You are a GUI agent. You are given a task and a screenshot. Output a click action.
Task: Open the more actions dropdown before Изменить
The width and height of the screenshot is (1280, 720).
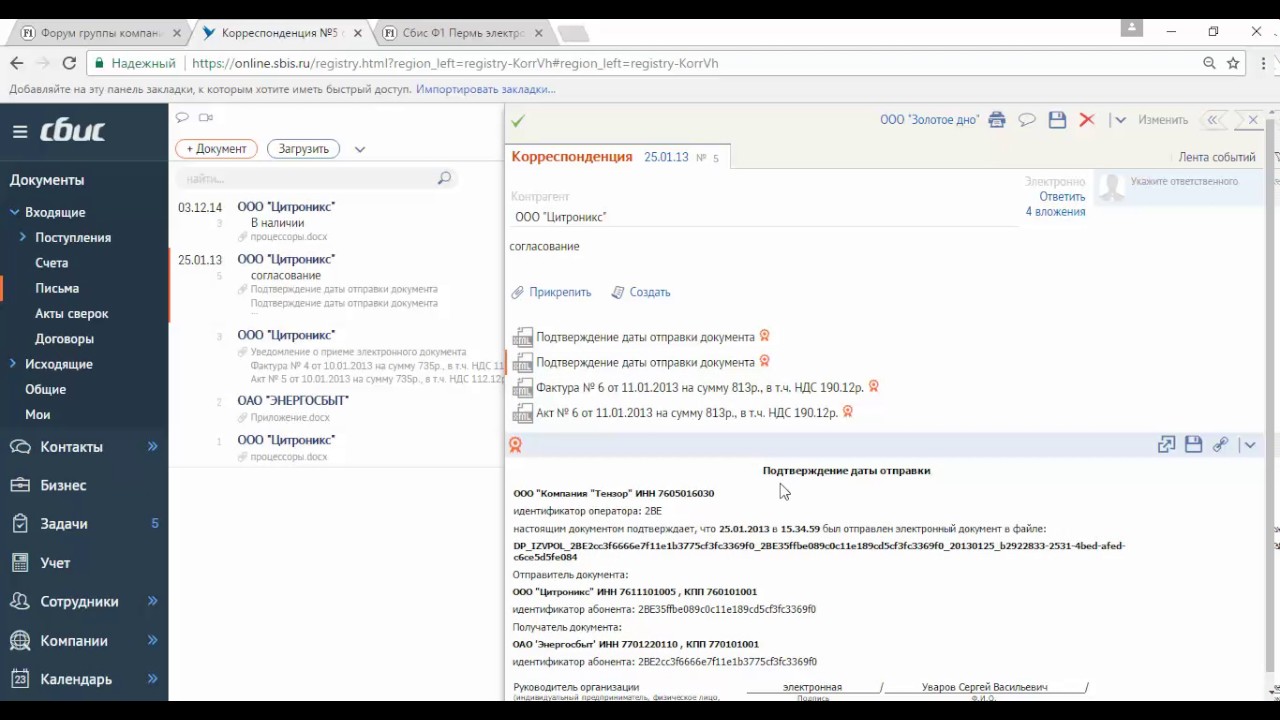point(1120,120)
